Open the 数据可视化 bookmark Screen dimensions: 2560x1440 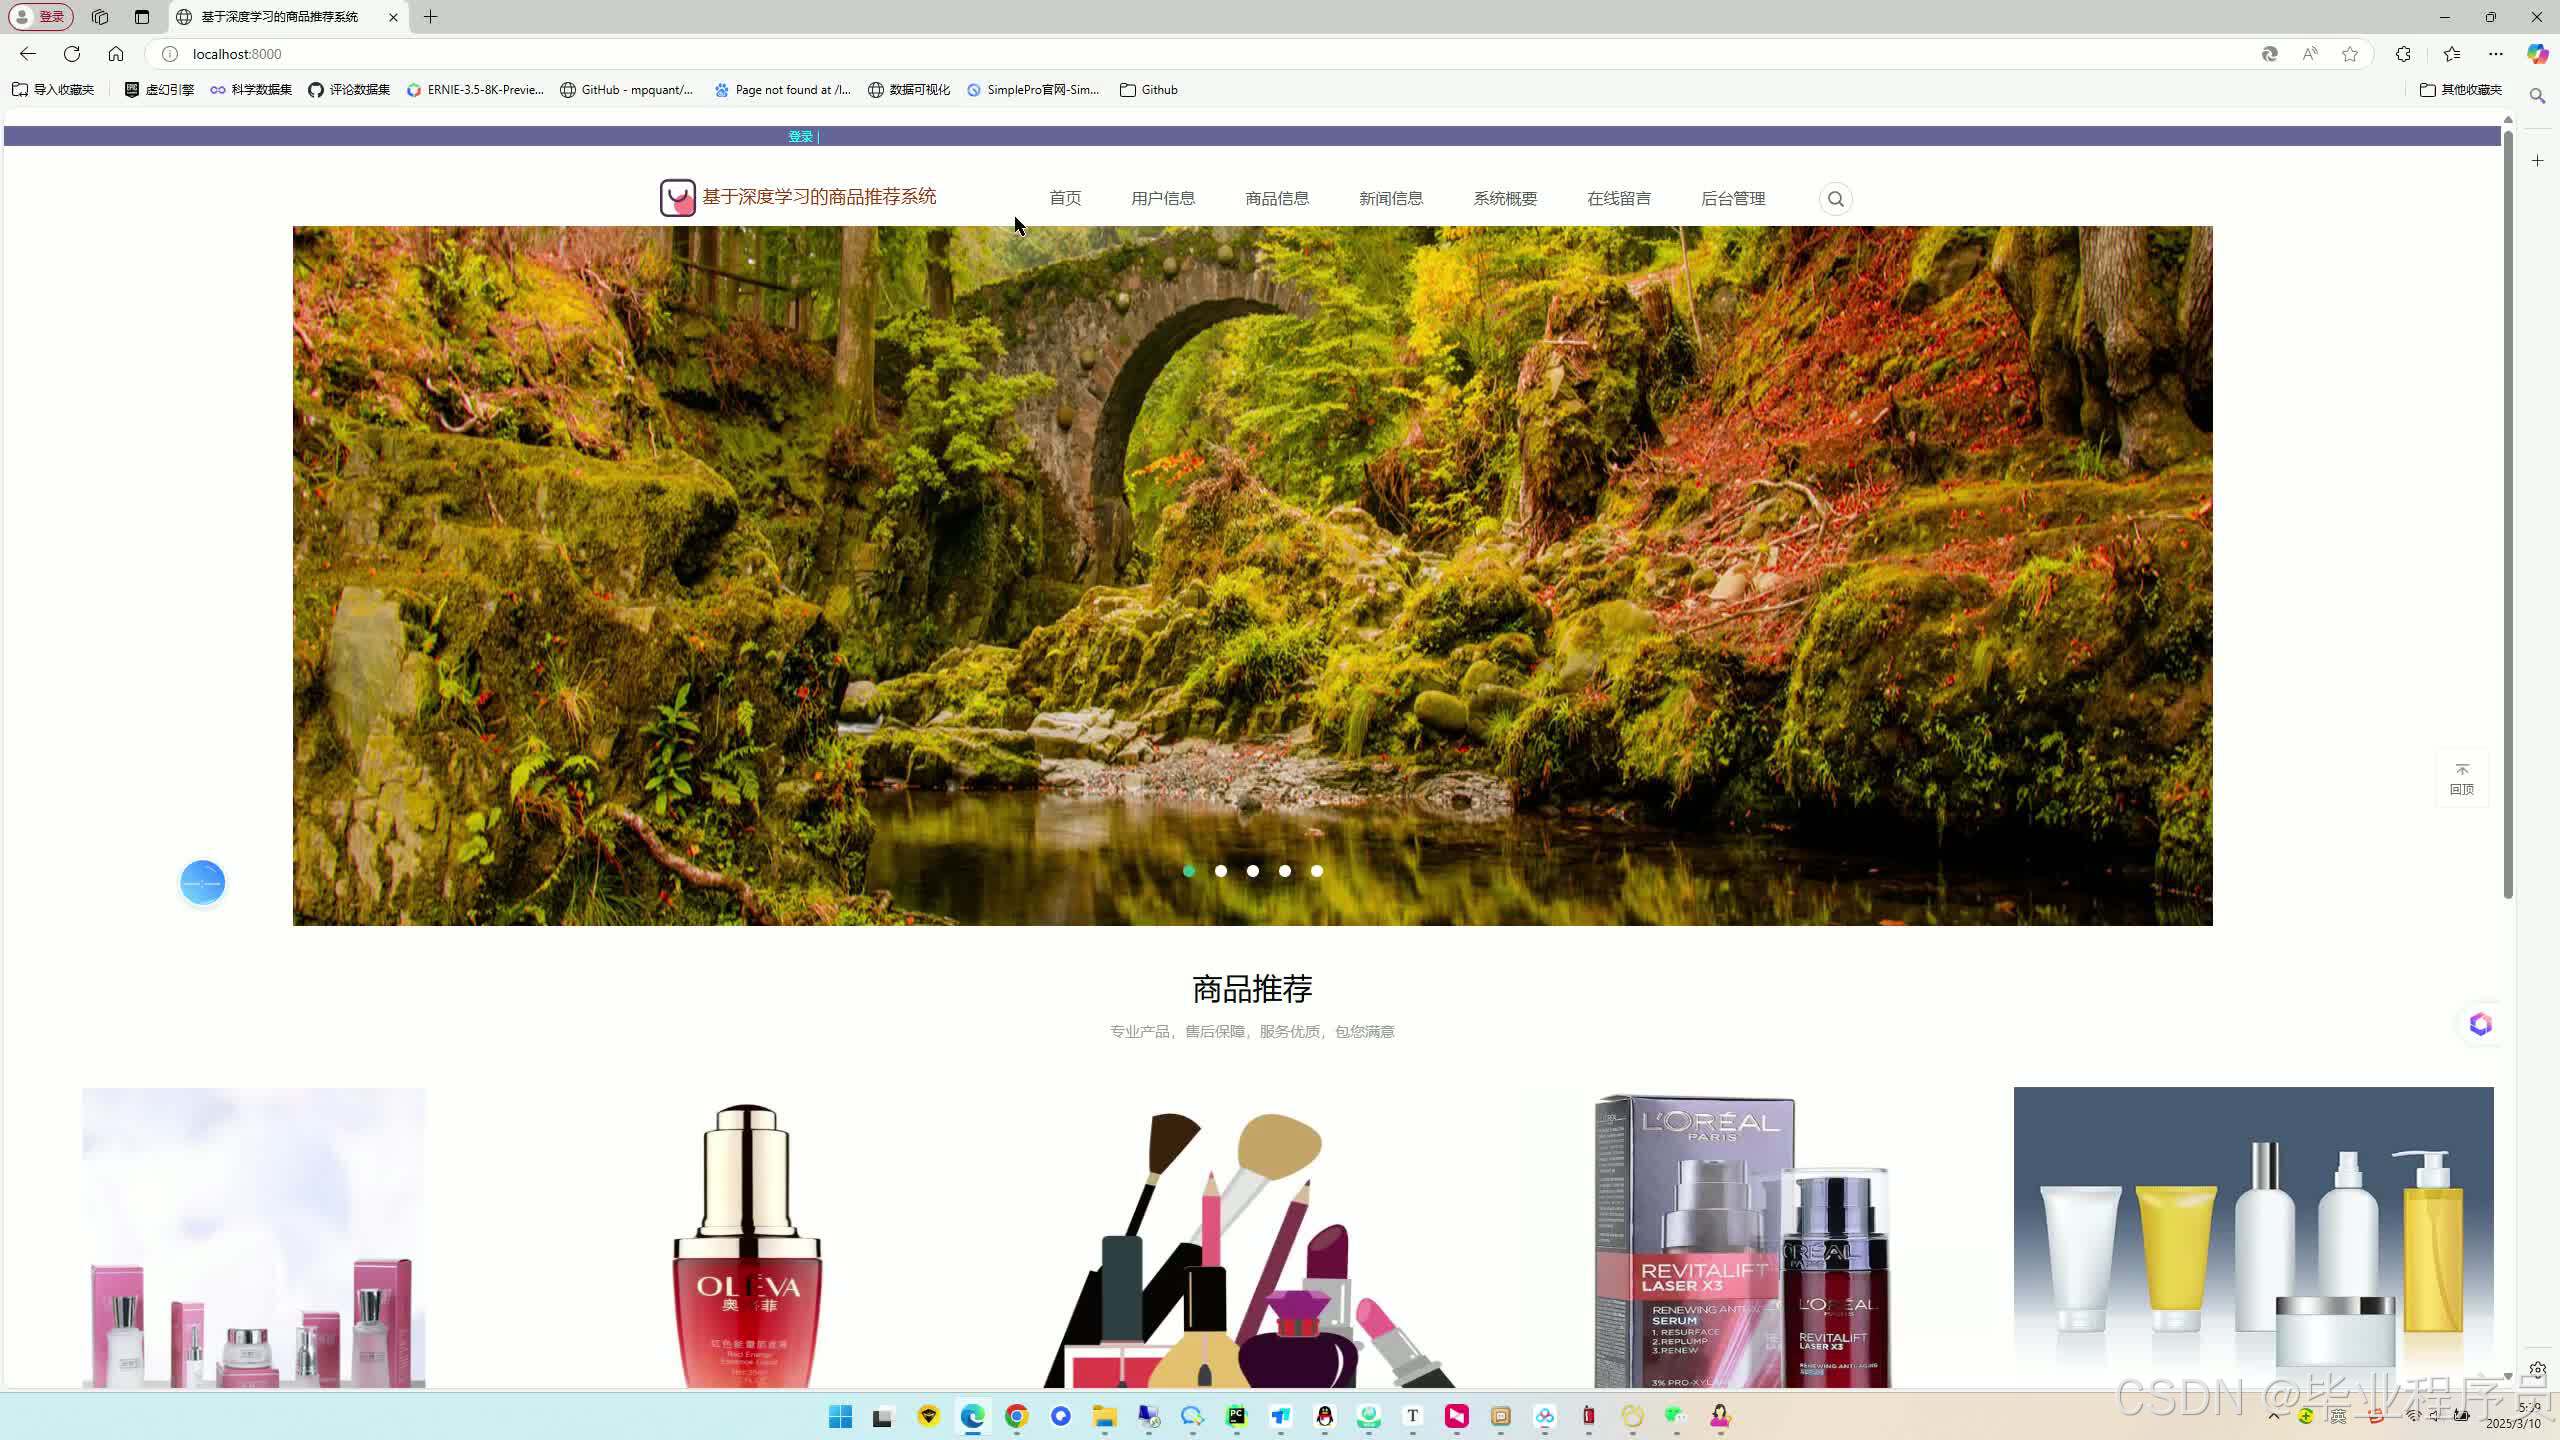909,90
